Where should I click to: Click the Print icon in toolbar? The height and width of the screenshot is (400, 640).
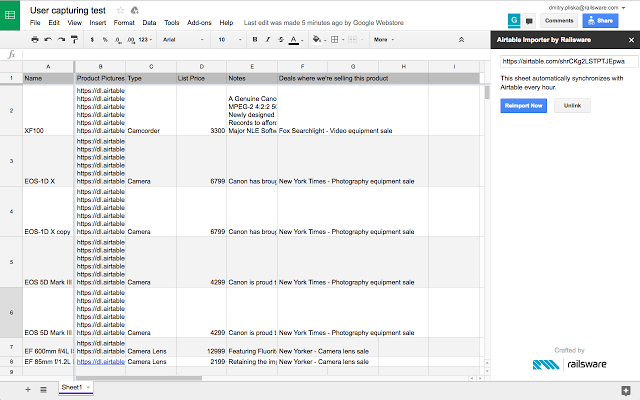point(35,40)
